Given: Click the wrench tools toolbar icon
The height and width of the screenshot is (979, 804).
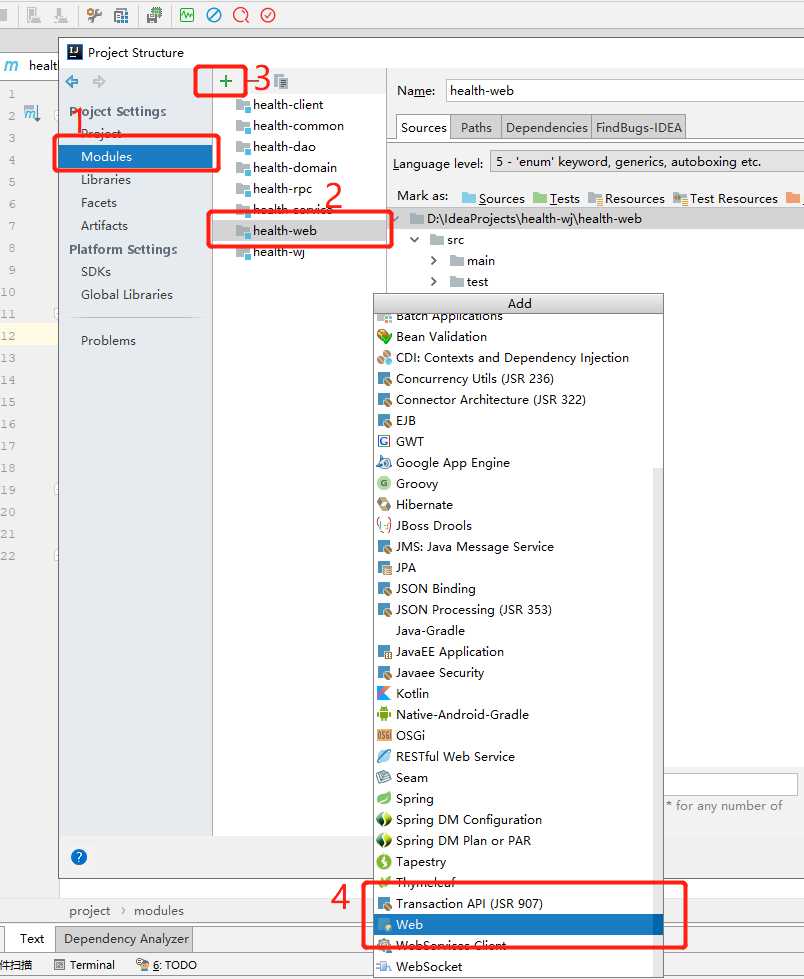Looking at the screenshot, I should point(94,15).
